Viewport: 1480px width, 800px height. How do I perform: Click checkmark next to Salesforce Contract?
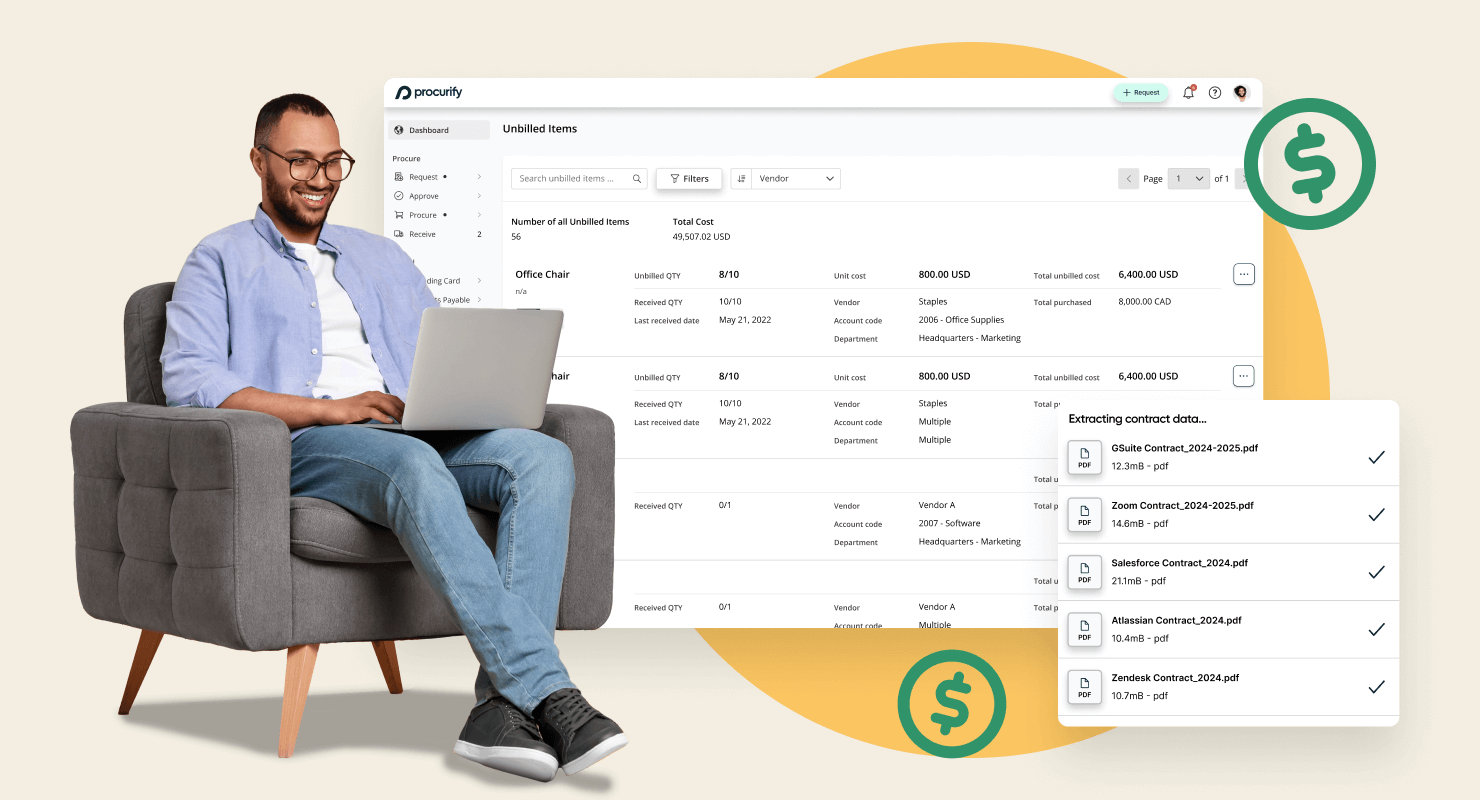(x=1376, y=572)
